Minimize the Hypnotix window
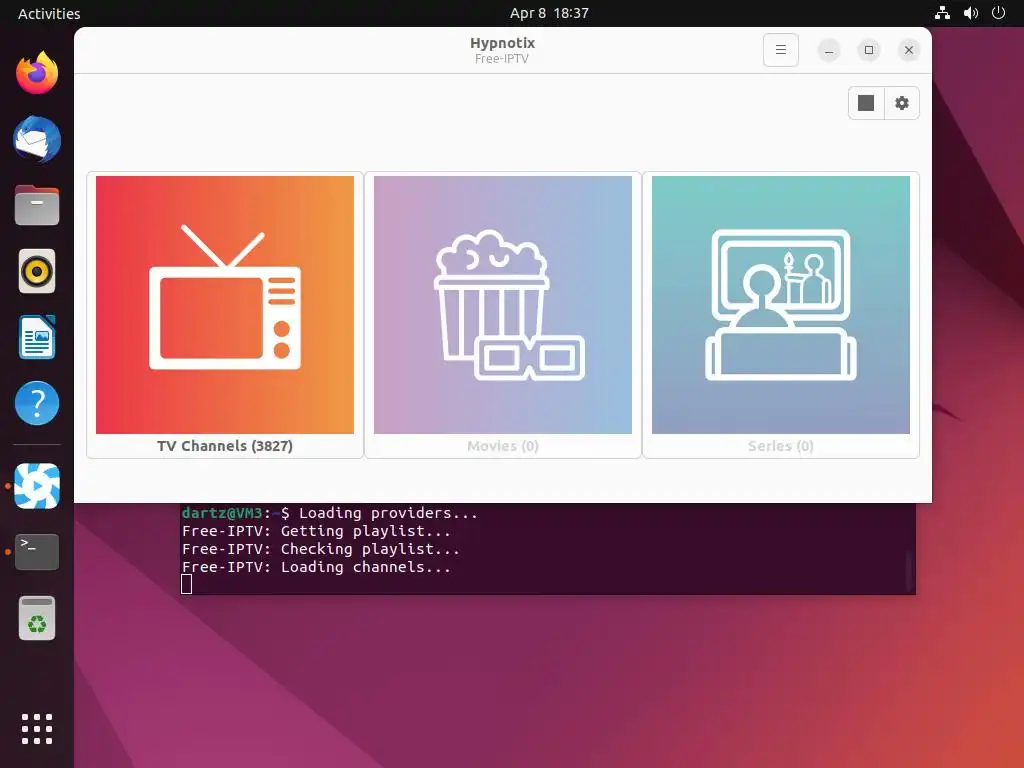Viewport: 1024px width, 768px height. (829, 50)
